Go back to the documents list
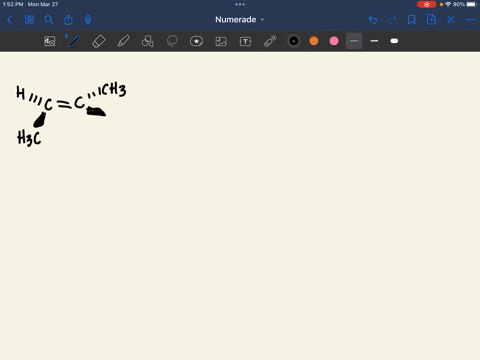480x360 pixels. click(x=10, y=20)
